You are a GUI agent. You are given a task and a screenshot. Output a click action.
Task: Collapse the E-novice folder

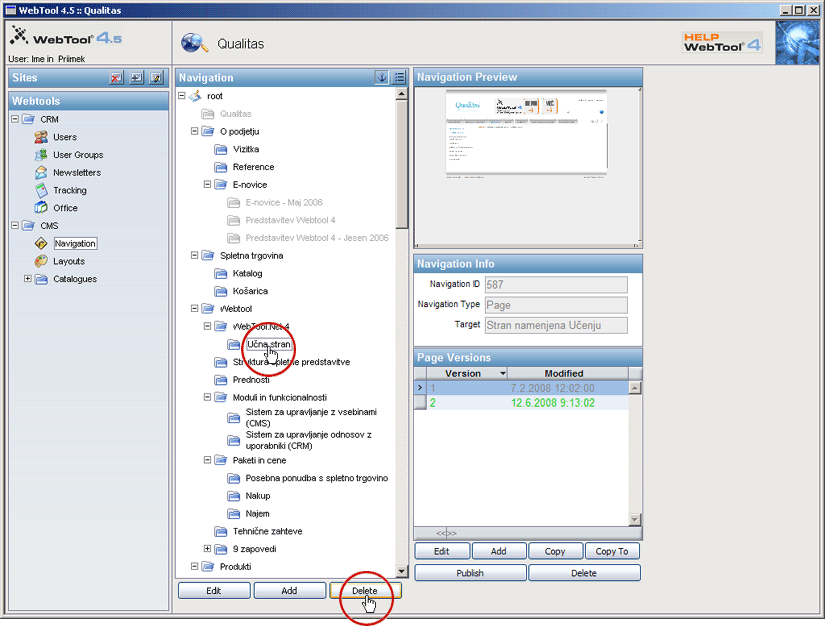(208, 185)
